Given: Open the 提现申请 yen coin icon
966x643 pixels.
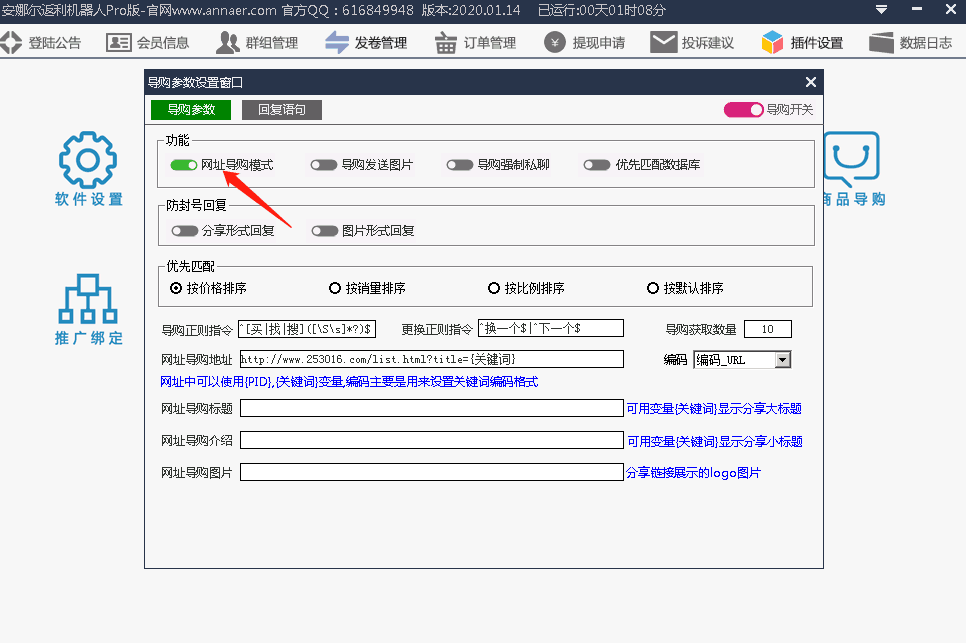Looking at the screenshot, I should tap(554, 42).
